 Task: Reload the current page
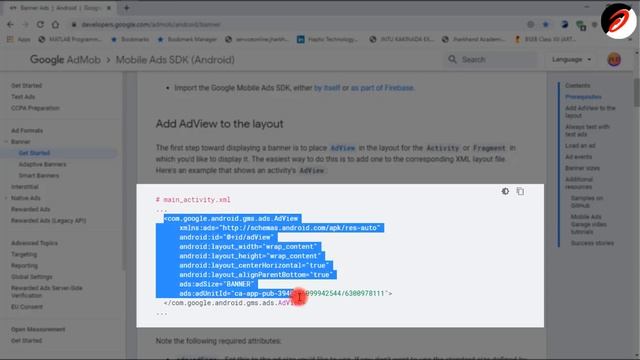[40, 24]
